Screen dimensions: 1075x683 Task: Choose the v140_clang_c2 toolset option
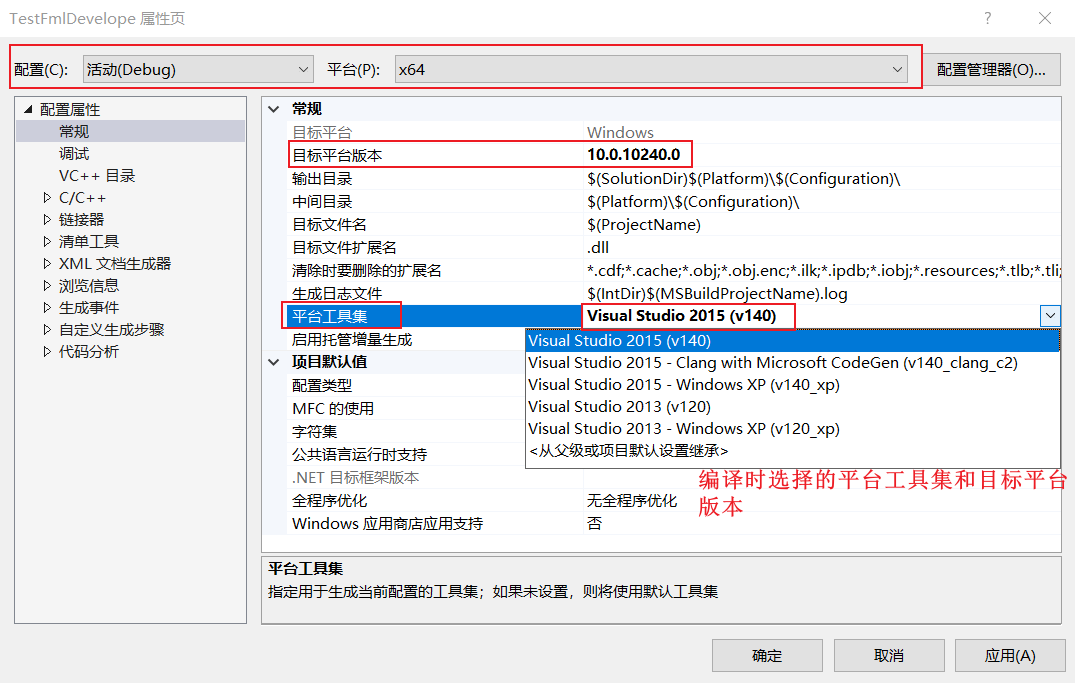pyautogui.click(x=793, y=363)
